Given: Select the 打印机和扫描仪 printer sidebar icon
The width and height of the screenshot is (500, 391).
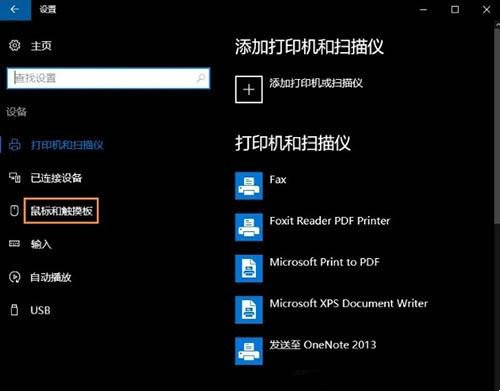Looking at the screenshot, I should pyautogui.click(x=15, y=145).
